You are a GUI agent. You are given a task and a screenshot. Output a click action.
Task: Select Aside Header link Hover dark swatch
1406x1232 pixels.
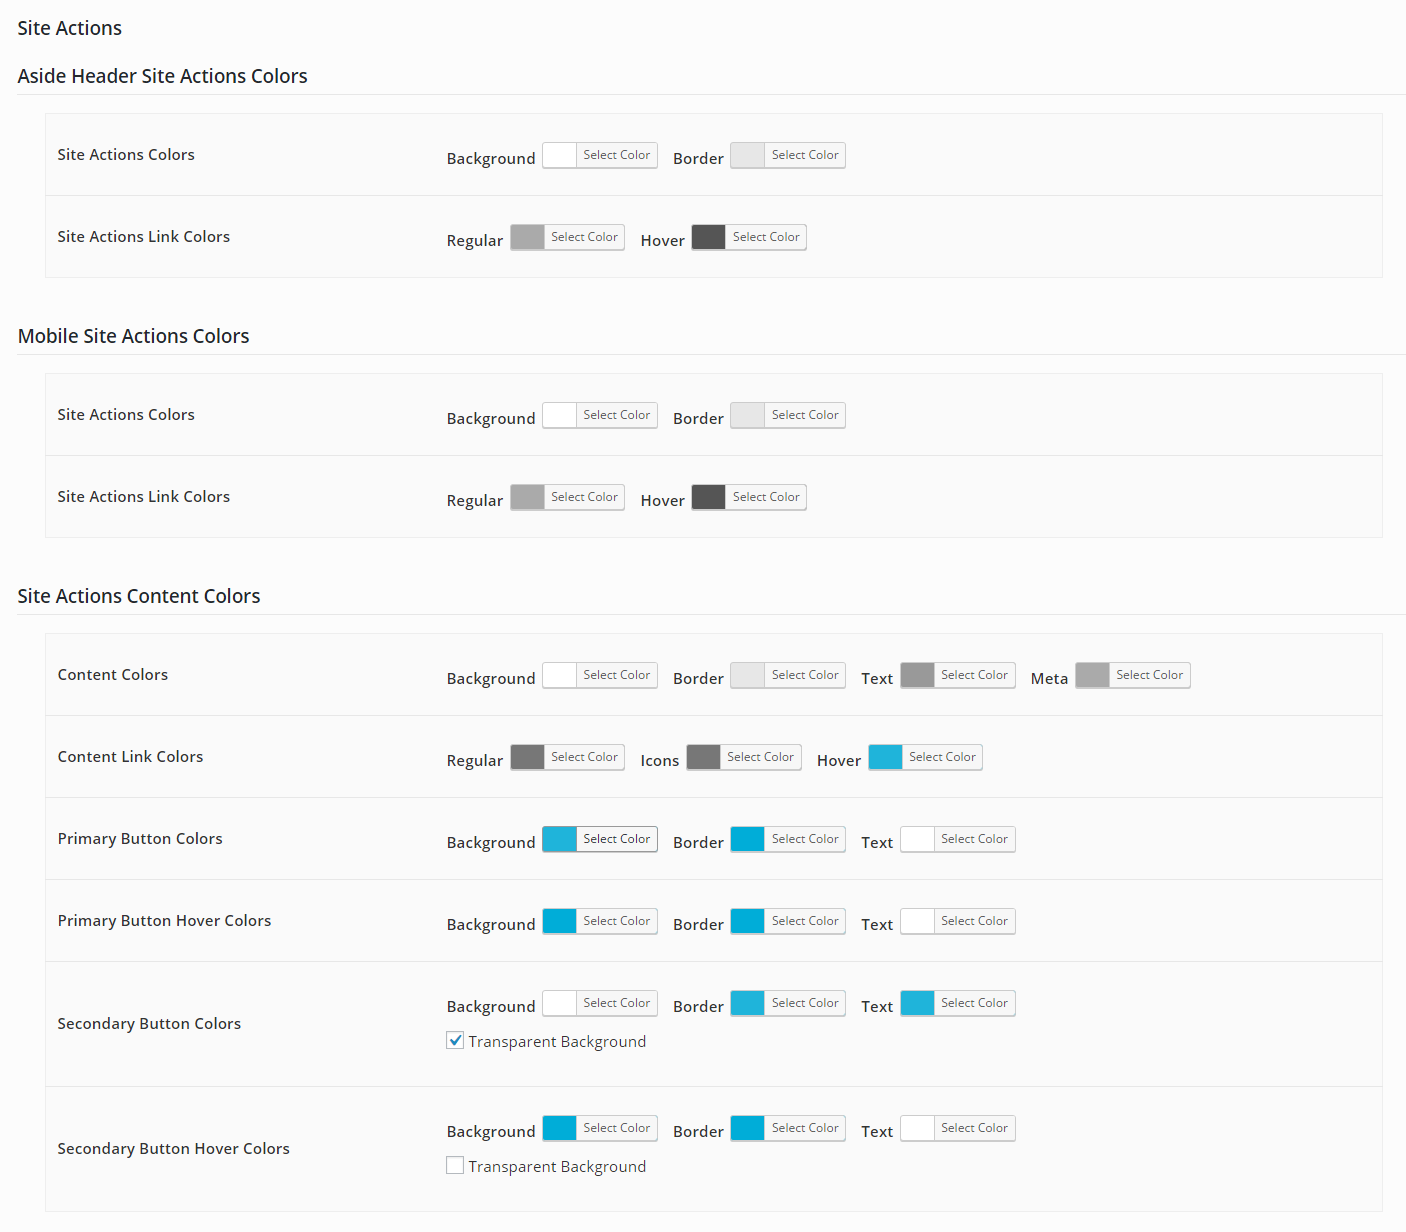pos(709,237)
